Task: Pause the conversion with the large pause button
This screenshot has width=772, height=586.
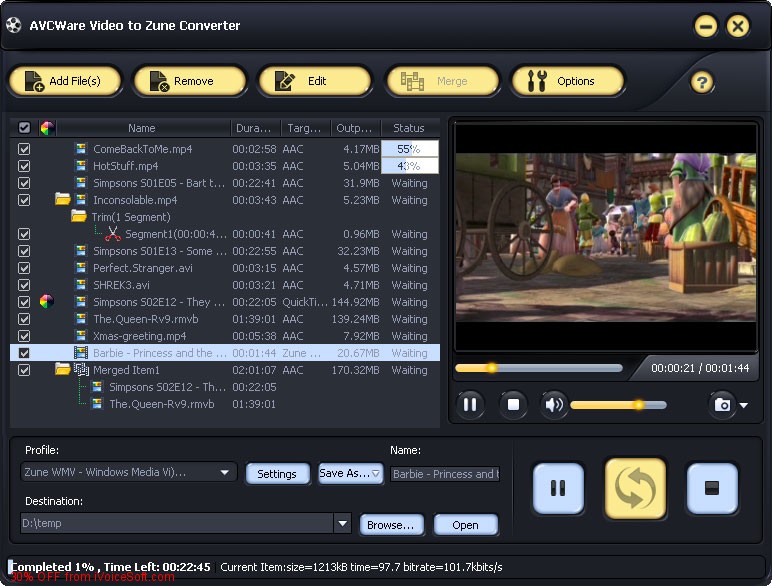Action: (x=558, y=488)
